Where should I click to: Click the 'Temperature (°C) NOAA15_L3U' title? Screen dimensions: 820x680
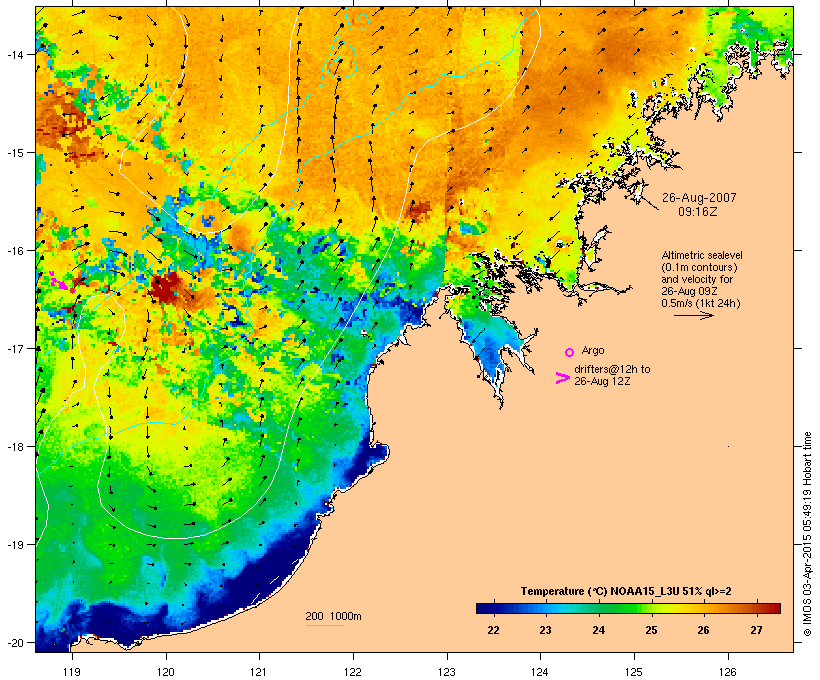coord(600,591)
